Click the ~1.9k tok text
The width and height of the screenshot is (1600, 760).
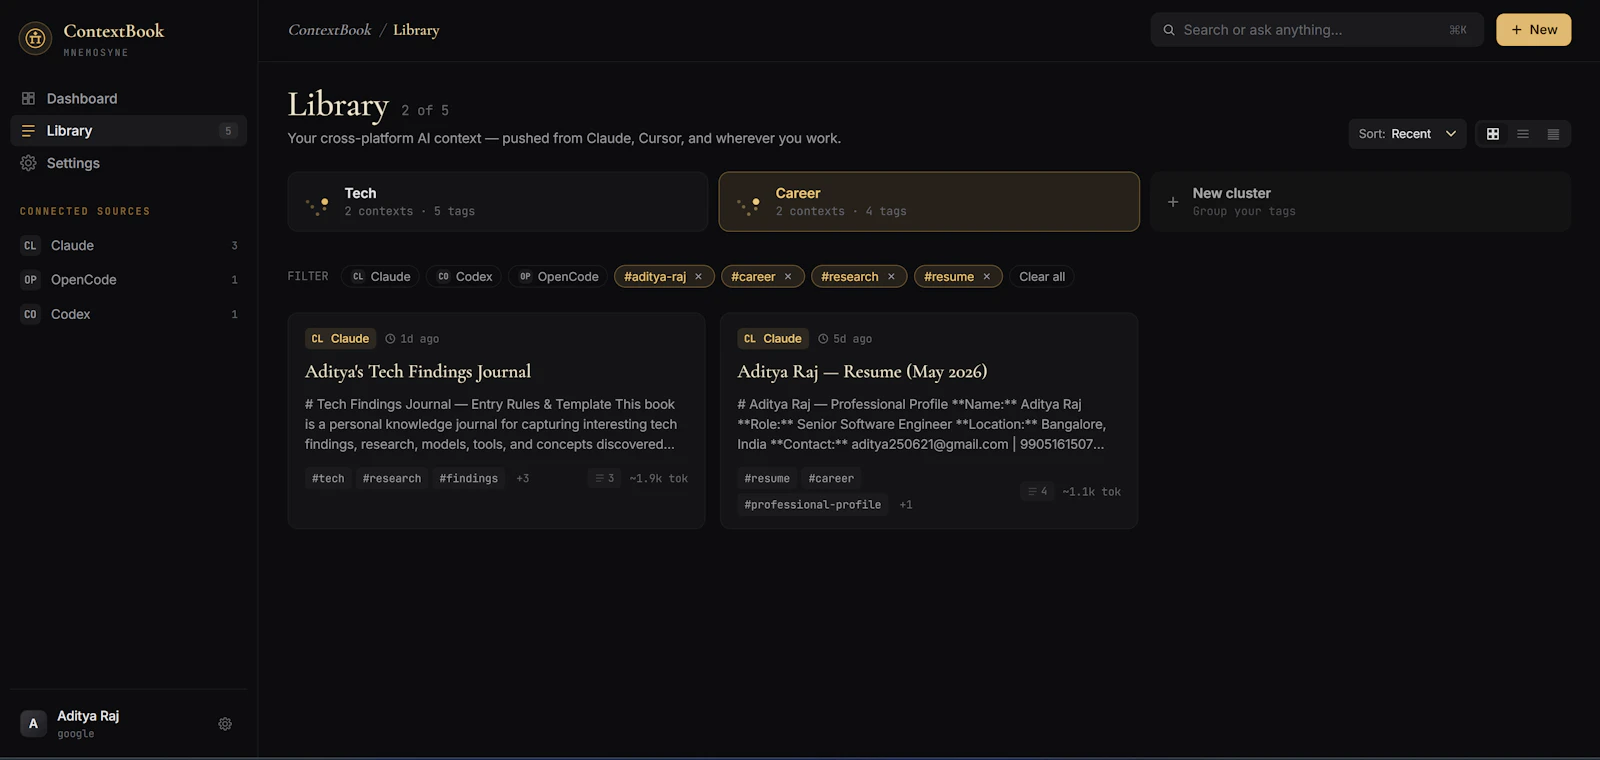click(659, 479)
